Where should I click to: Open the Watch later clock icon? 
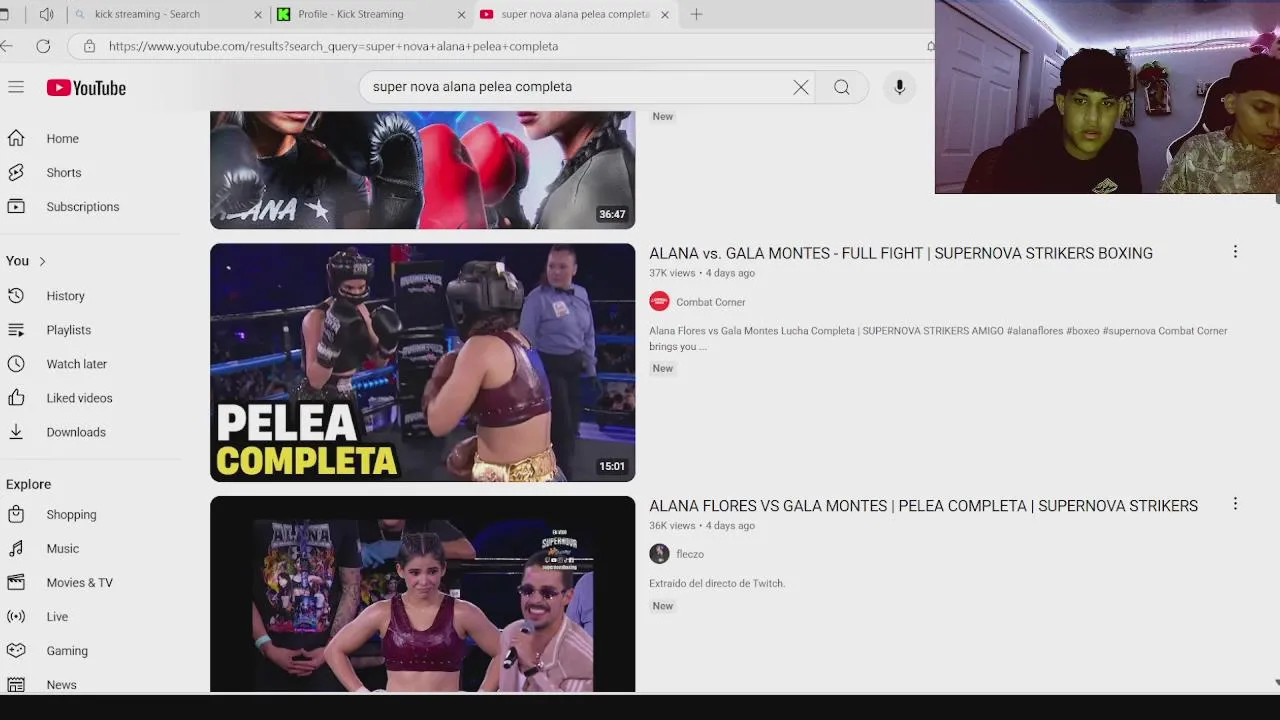[16, 363]
